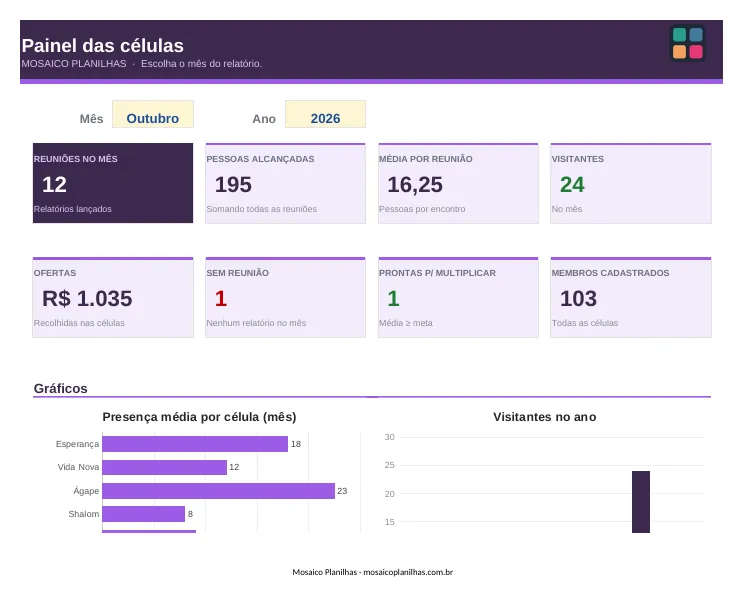The height and width of the screenshot is (597, 743).
Task: Click the subtitle 'Escolha o mês do relatório.'
Action: (x=201, y=63)
